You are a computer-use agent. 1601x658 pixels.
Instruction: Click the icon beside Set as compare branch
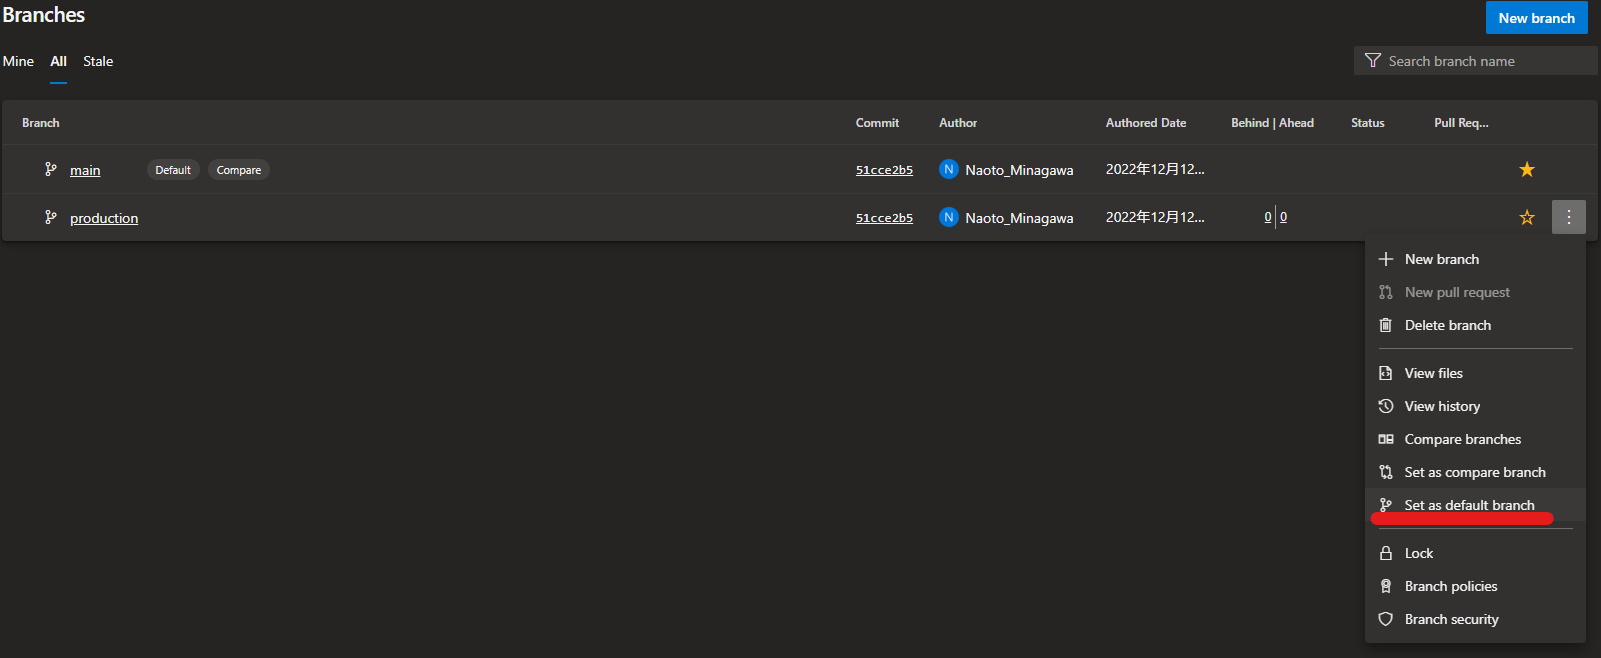point(1386,472)
